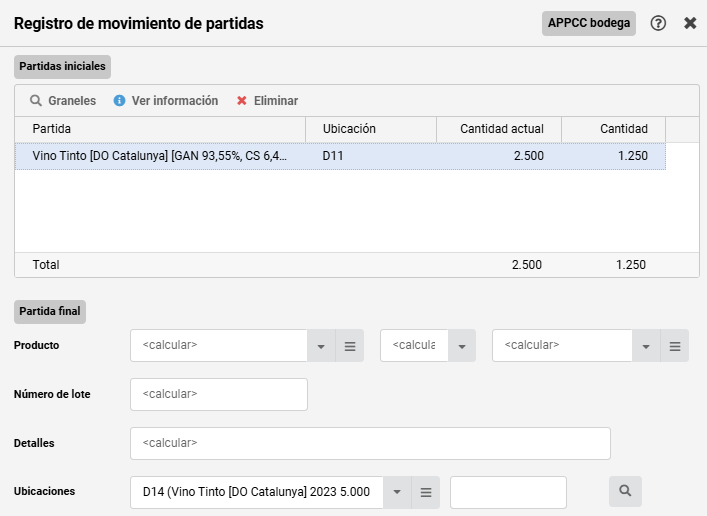Expand the third Producto dropdown arrow
The image size is (707, 516).
[x=646, y=346]
